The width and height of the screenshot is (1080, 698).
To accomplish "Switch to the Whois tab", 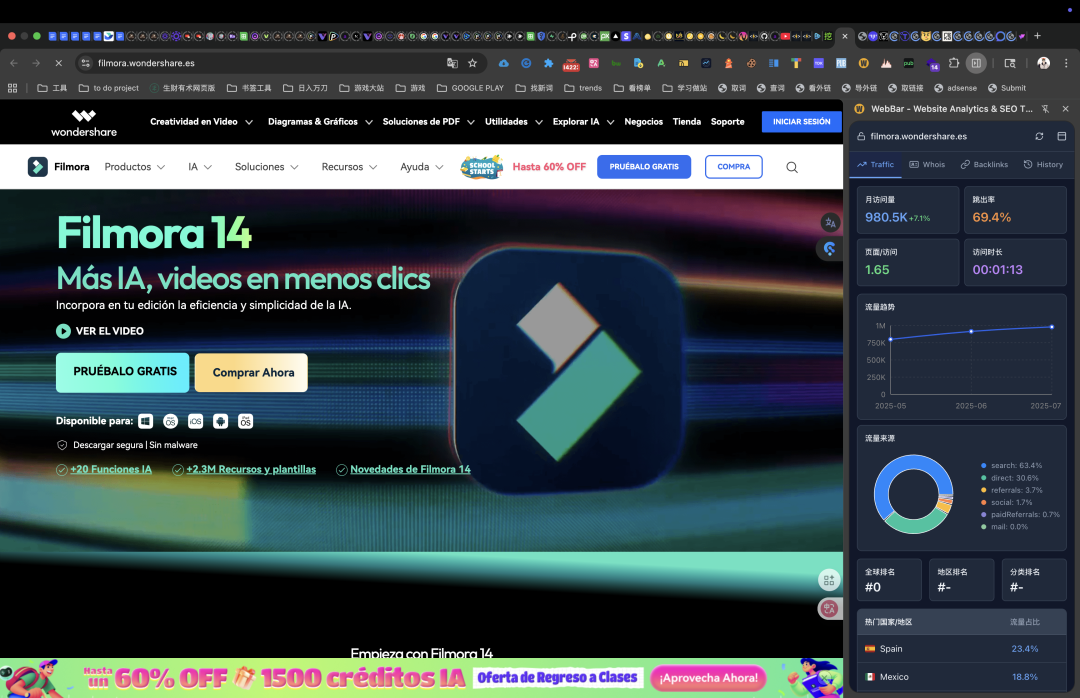I will point(927,165).
